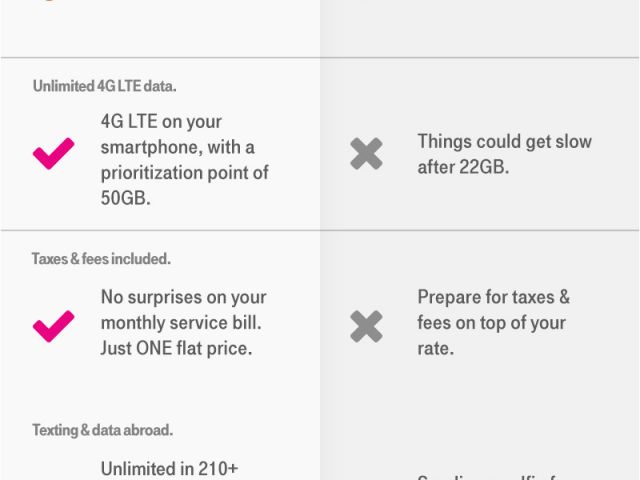
Task: Click the pink checkmark beside No surprises text
Action: (x=54, y=325)
